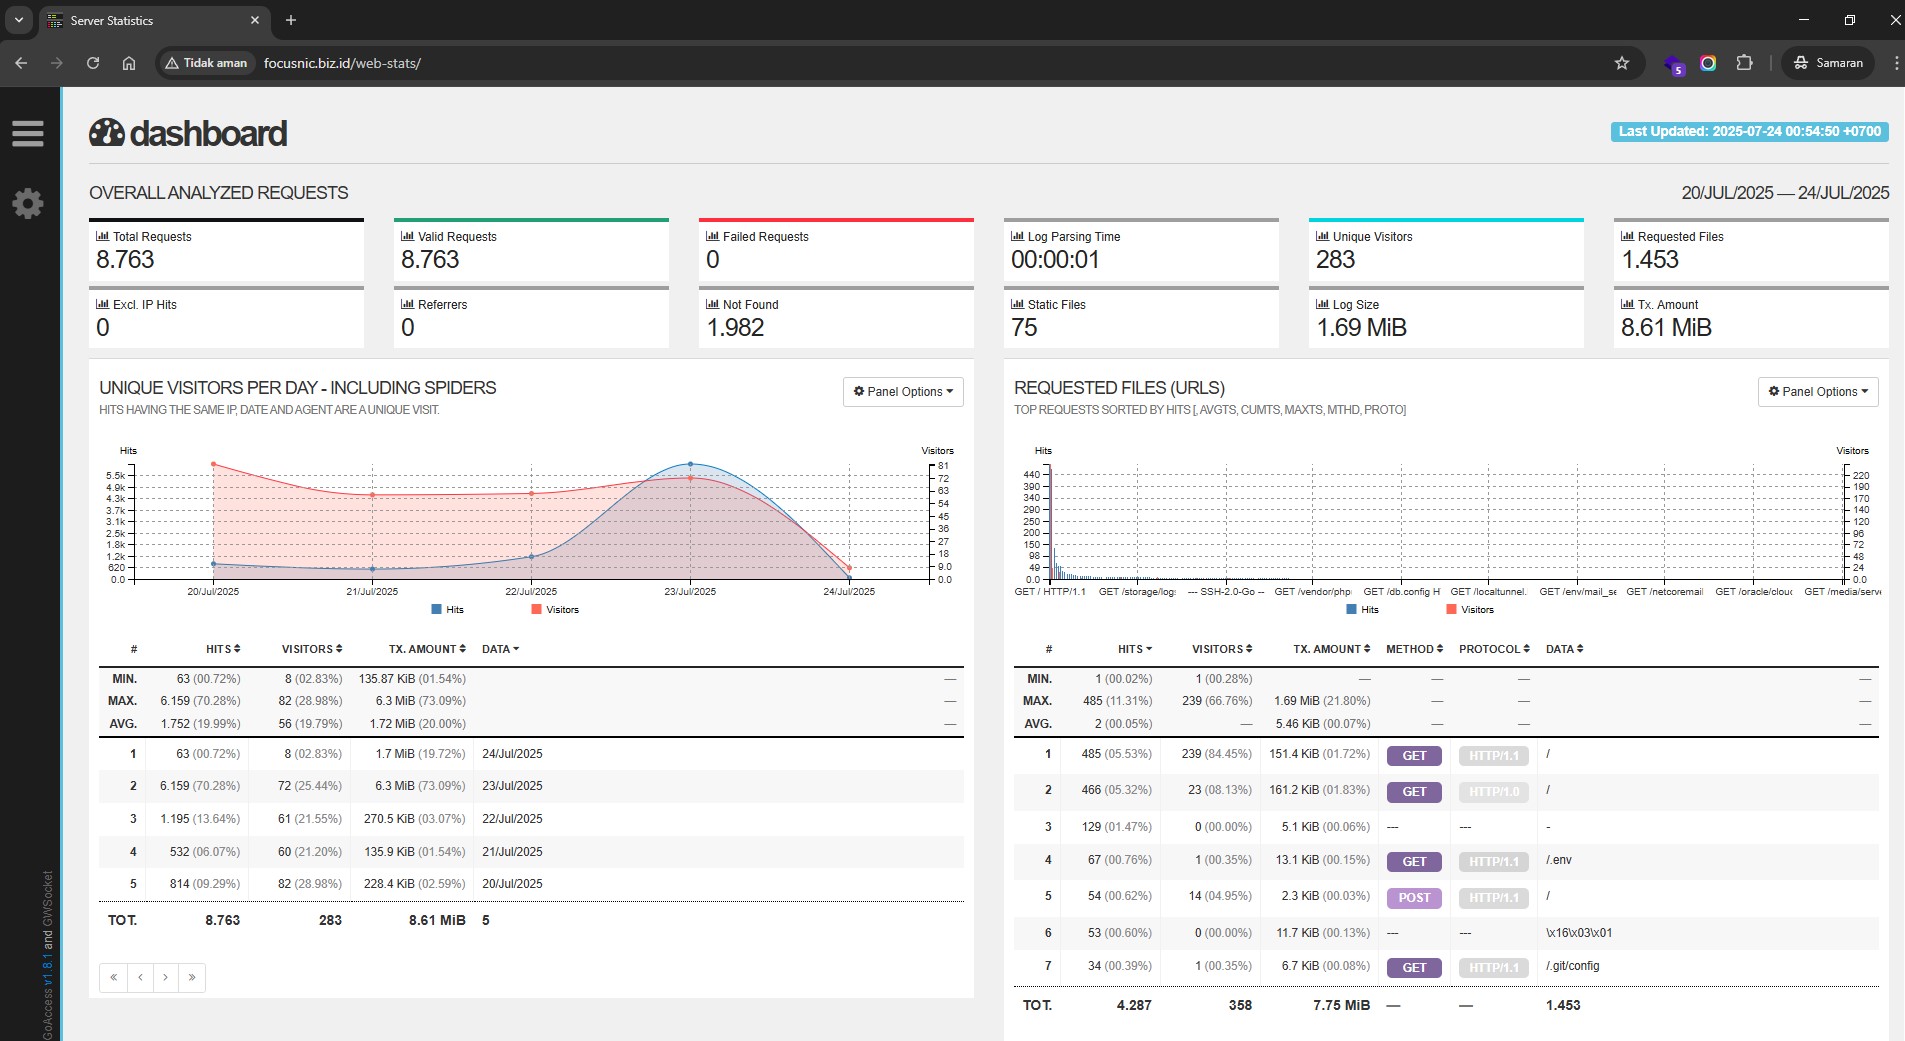Click the browser address bar URL
This screenshot has width=1905, height=1041.
342,63
